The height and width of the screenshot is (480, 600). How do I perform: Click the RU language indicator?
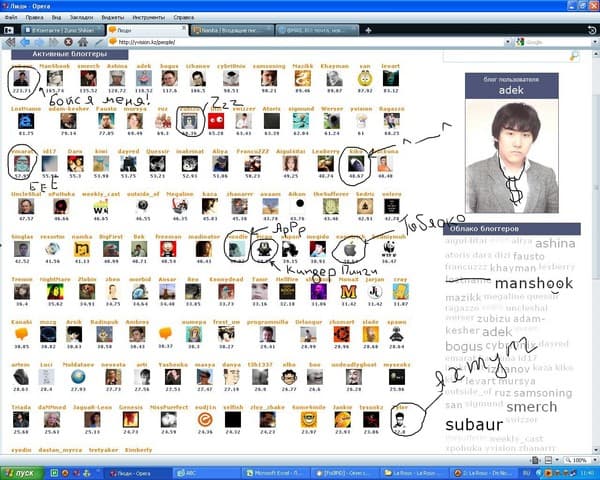click(x=527, y=473)
